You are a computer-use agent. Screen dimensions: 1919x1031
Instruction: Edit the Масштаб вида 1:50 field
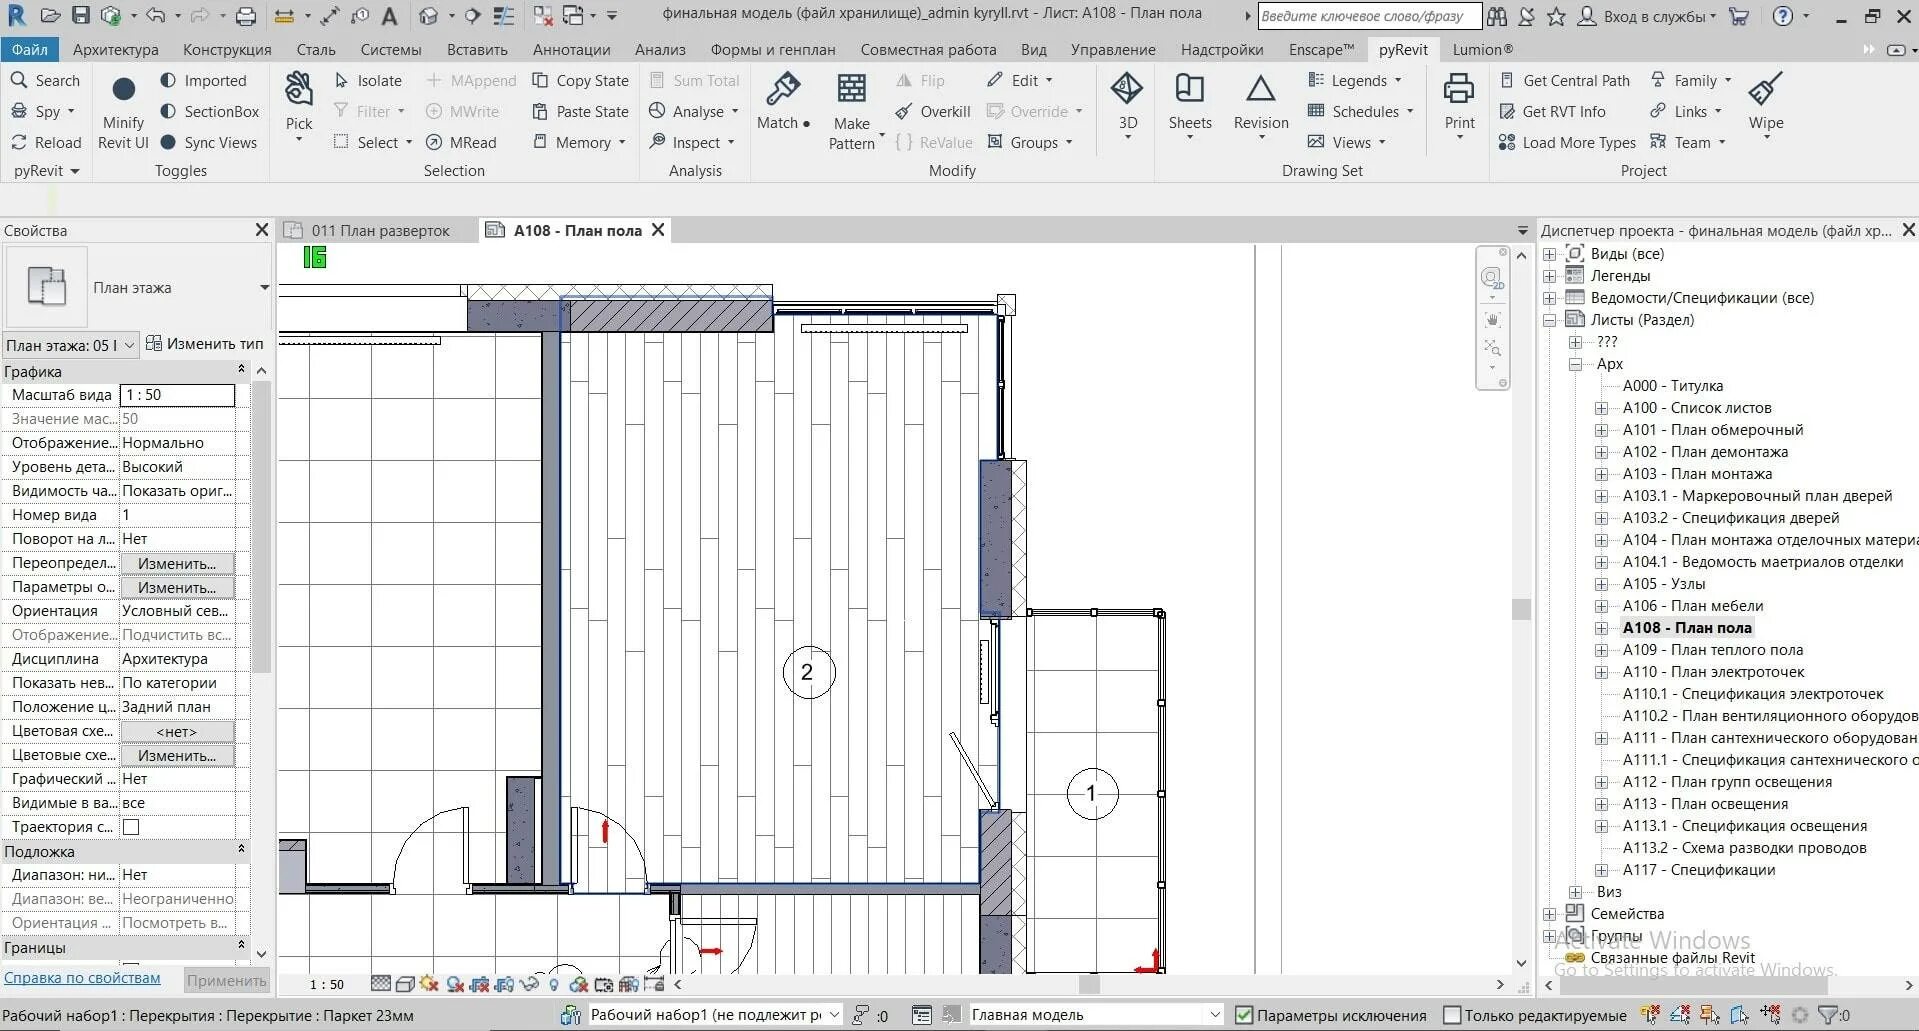[x=177, y=395]
